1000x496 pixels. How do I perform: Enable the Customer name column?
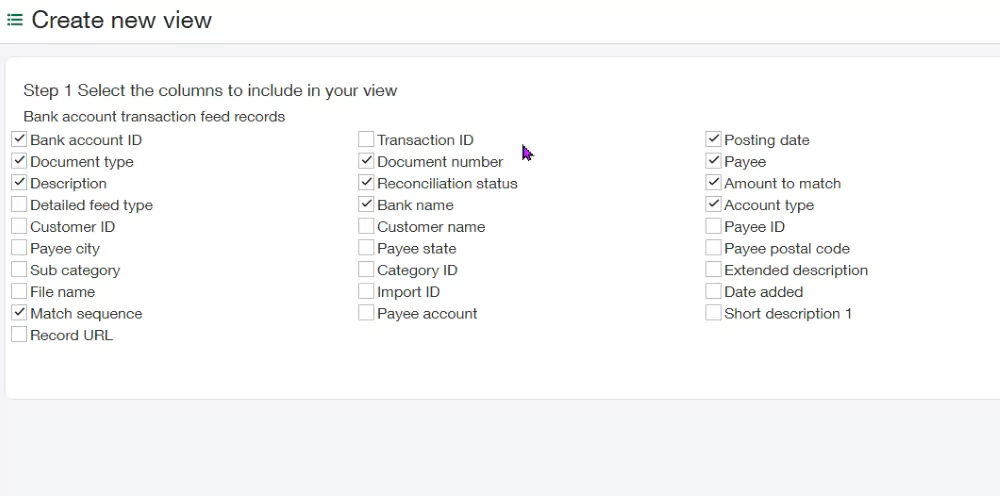(x=366, y=227)
